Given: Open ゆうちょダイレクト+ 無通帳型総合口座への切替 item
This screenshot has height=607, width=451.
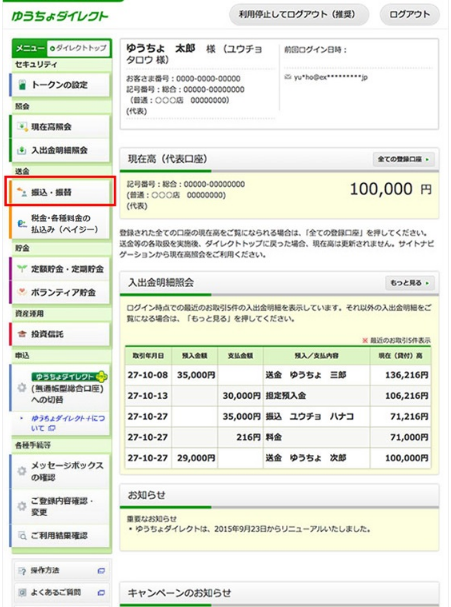Looking at the screenshot, I should click(x=60, y=388).
